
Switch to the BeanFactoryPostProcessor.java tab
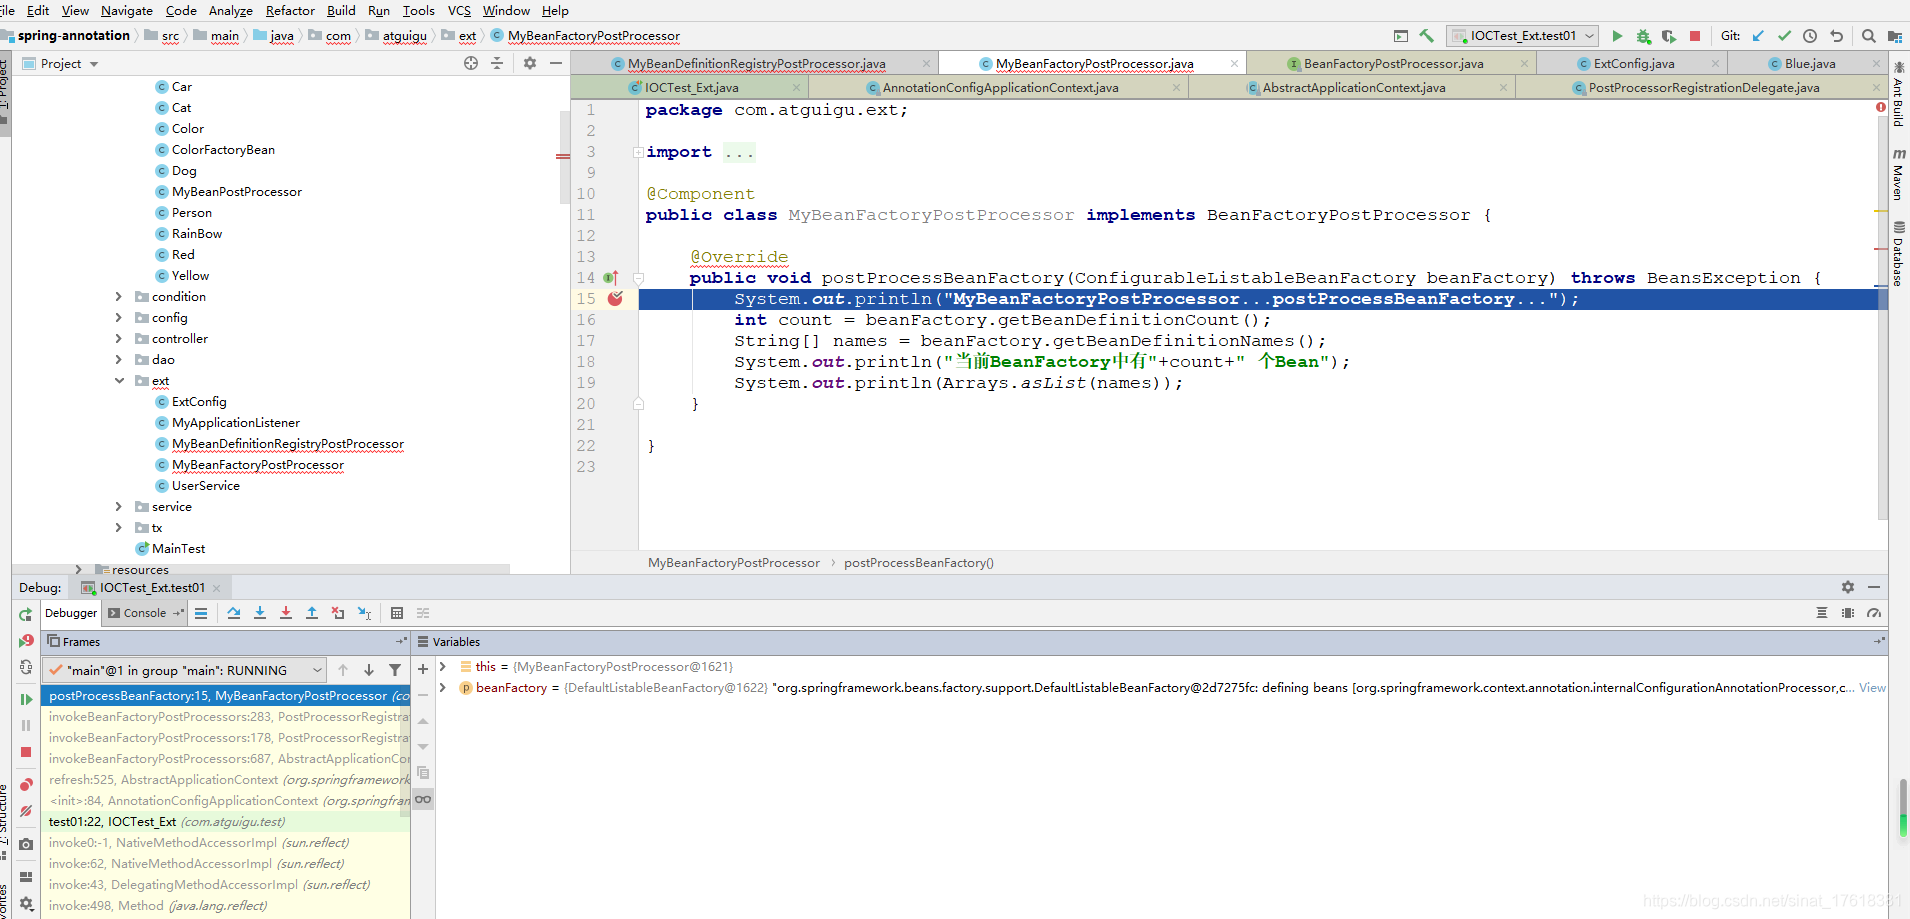(1393, 63)
